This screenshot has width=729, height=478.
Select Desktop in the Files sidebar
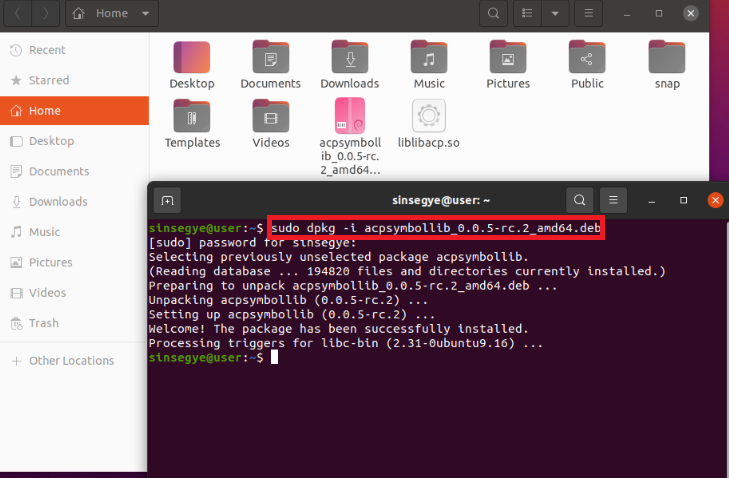[74, 141]
